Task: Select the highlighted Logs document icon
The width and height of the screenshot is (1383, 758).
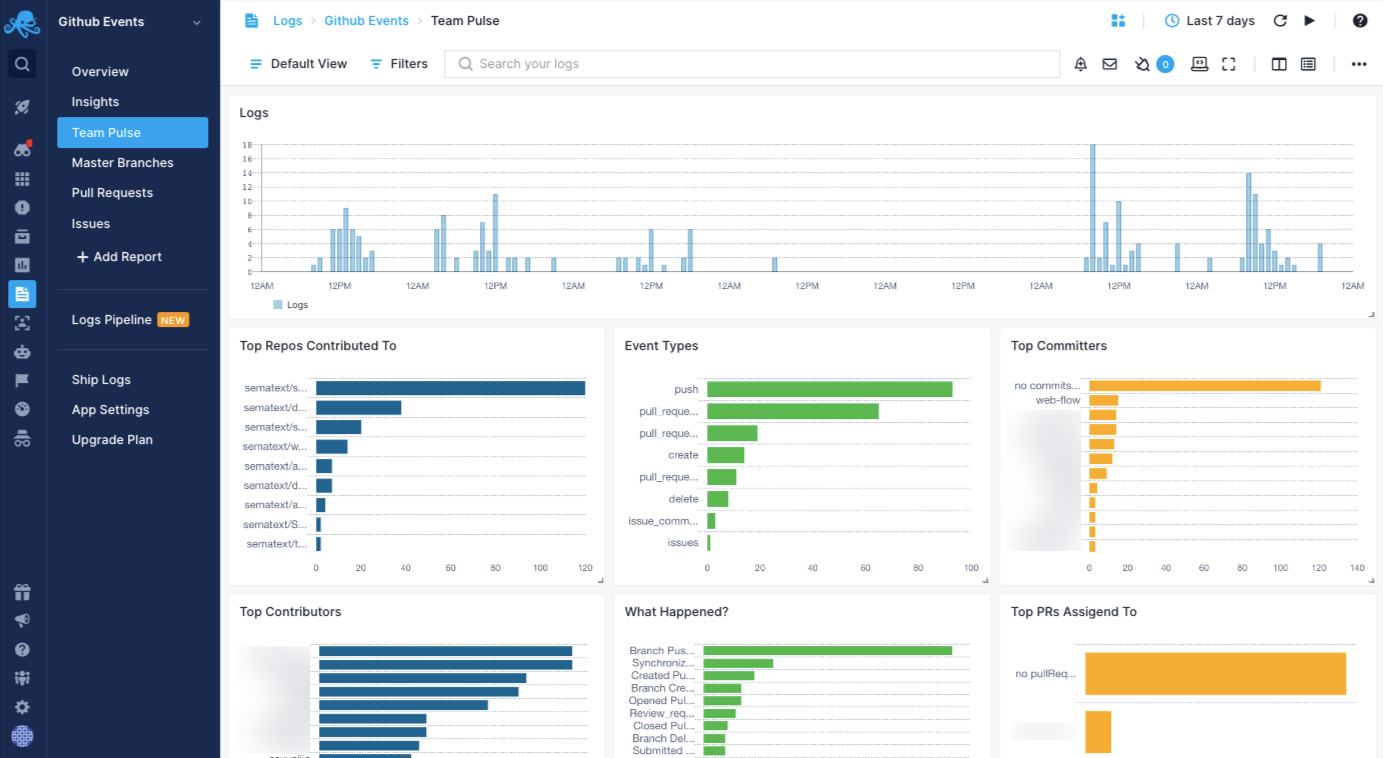Action: (x=22, y=294)
